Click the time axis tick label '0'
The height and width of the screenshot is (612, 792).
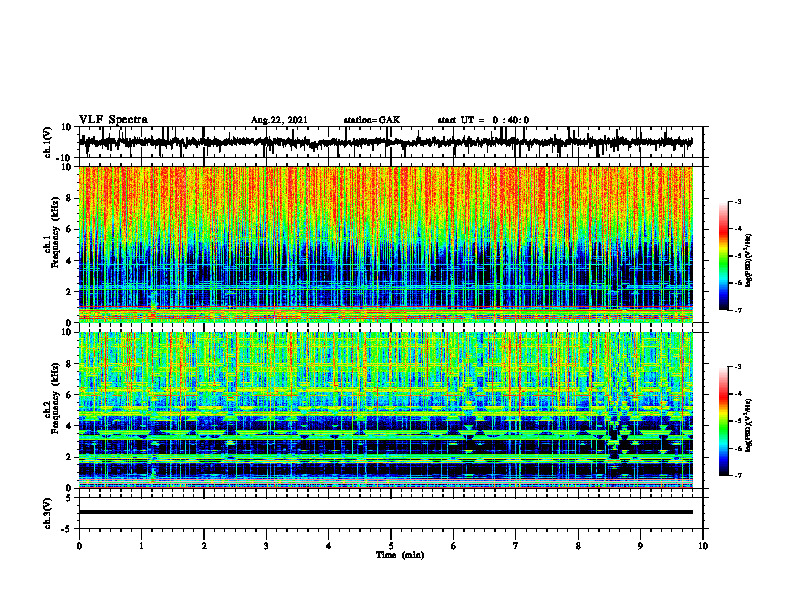[79, 546]
